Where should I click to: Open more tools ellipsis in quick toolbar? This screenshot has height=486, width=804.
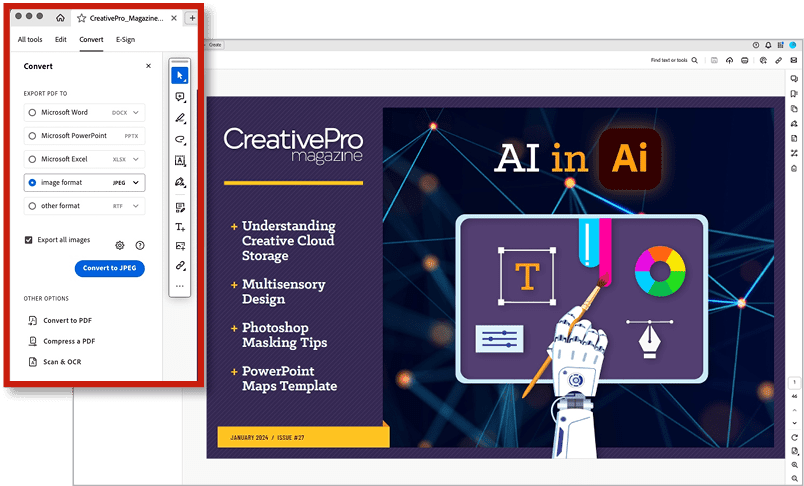click(x=179, y=286)
